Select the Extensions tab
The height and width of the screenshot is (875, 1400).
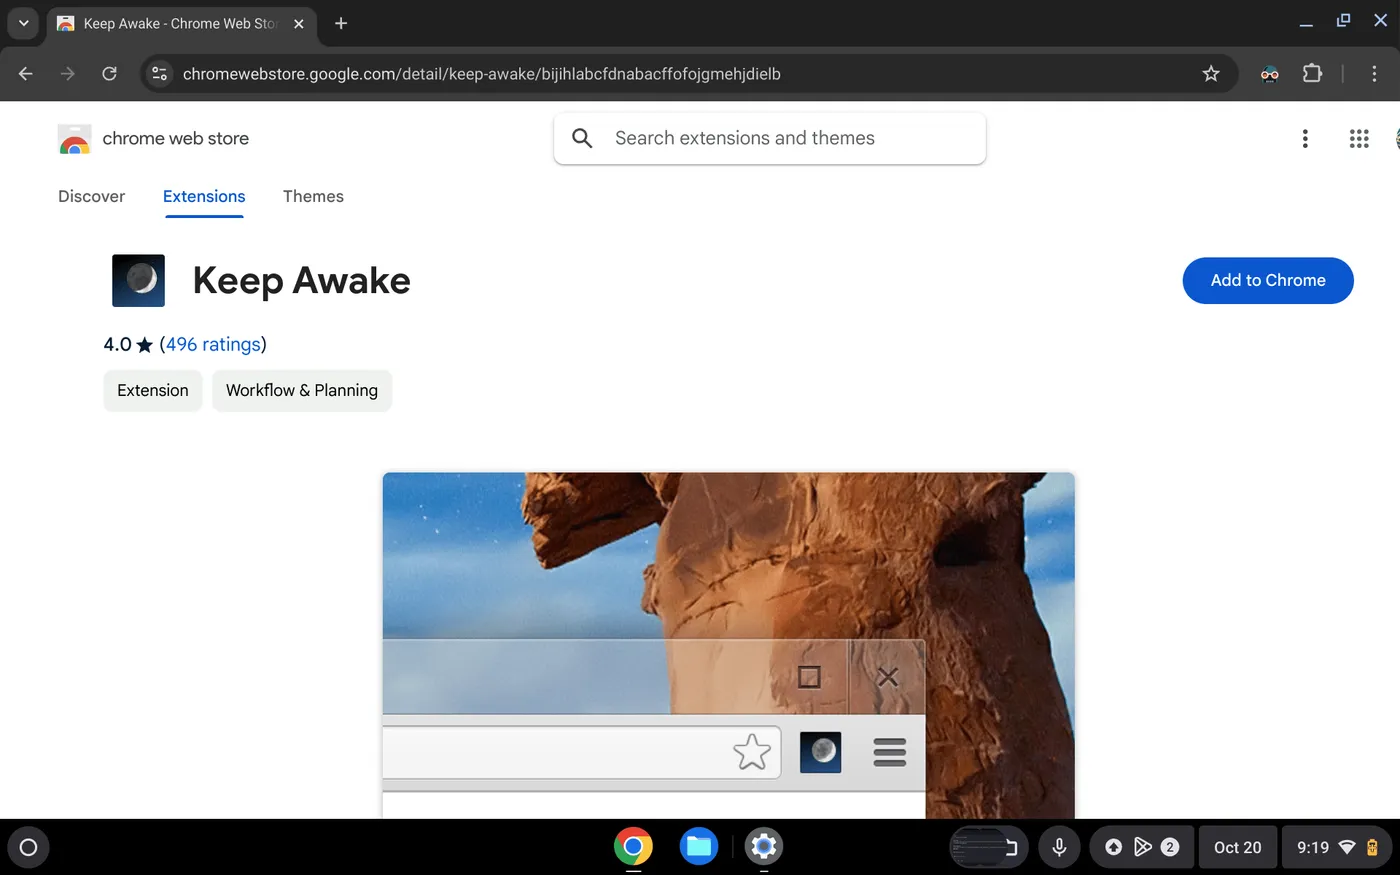[x=204, y=196]
